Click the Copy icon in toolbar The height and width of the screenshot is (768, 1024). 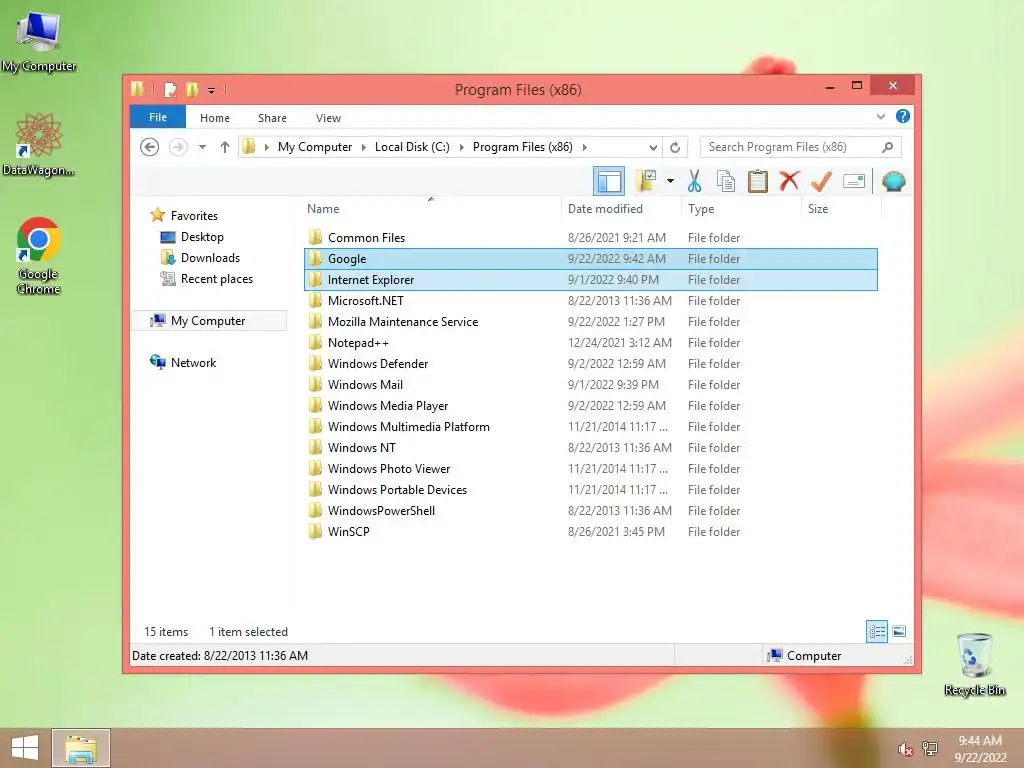pyautogui.click(x=726, y=181)
